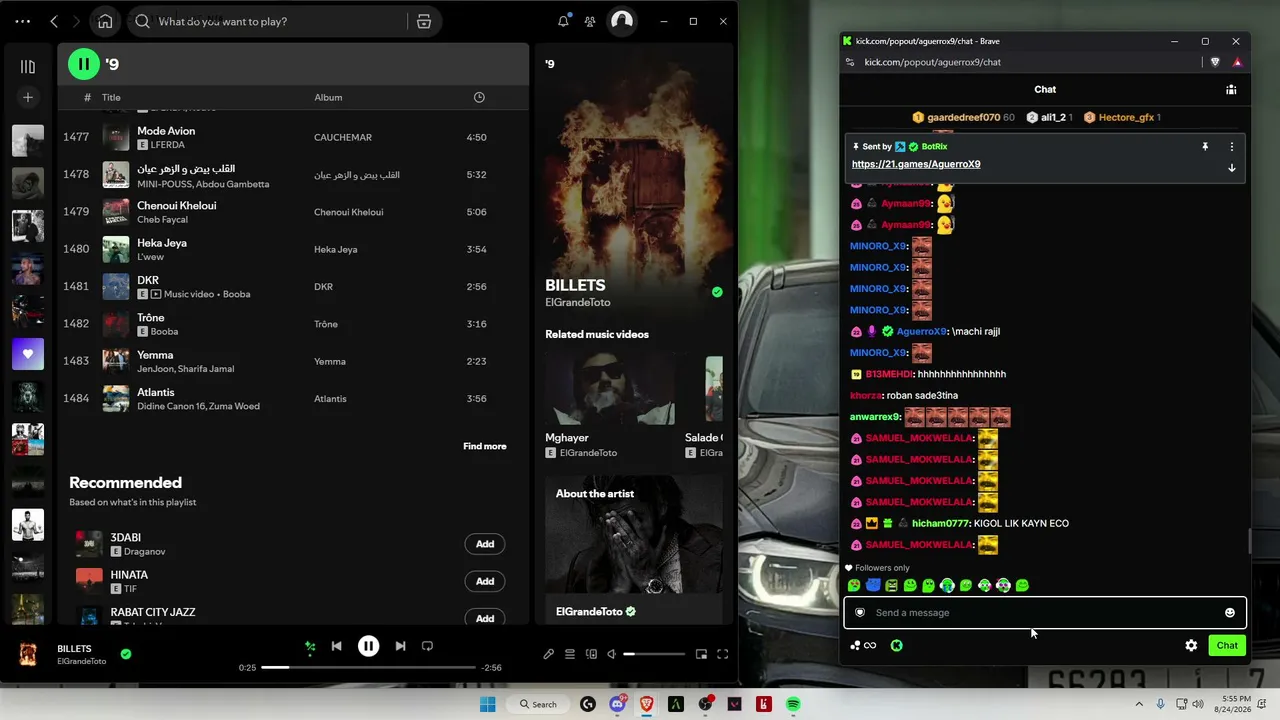This screenshot has width=1280, height=720.
Task: Unpin the BotRix pinned message
Action: pos(1205,146)
